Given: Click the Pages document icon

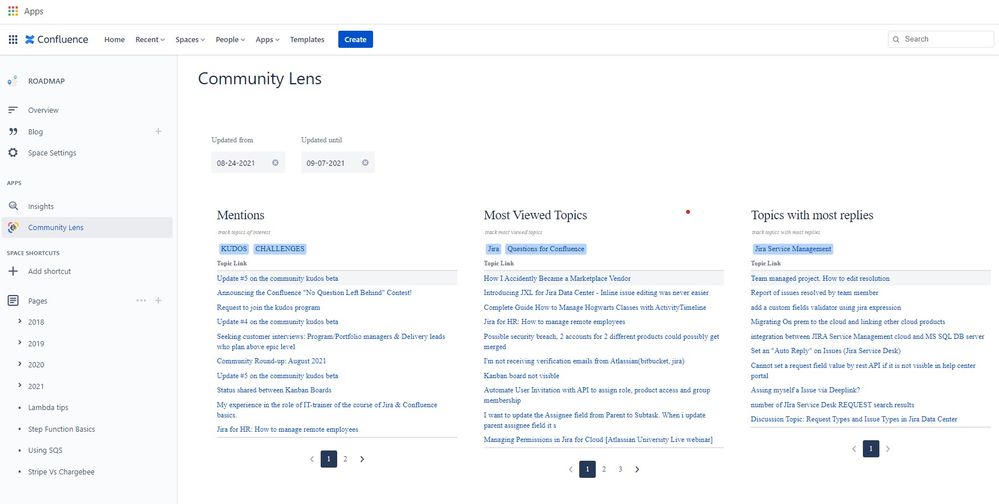Looking at the screenshot, I should click(x=13, y=301).
